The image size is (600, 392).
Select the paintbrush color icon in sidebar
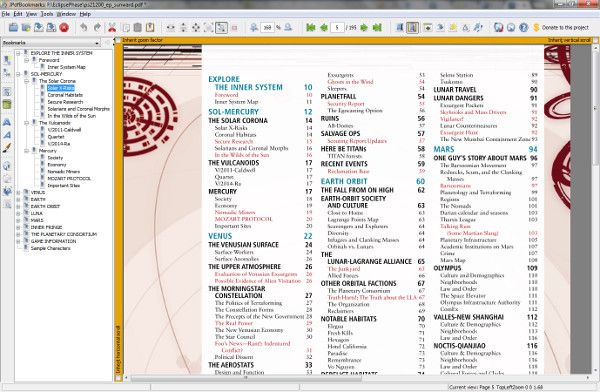tap(7, 148)
